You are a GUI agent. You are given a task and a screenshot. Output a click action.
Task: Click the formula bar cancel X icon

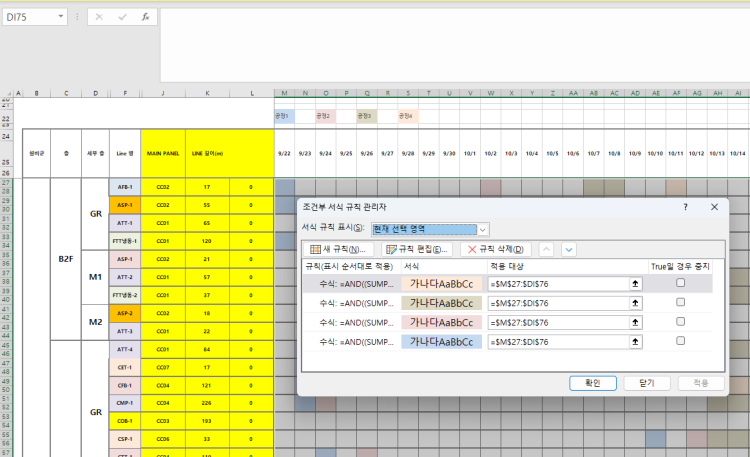[x=100, y=17]
